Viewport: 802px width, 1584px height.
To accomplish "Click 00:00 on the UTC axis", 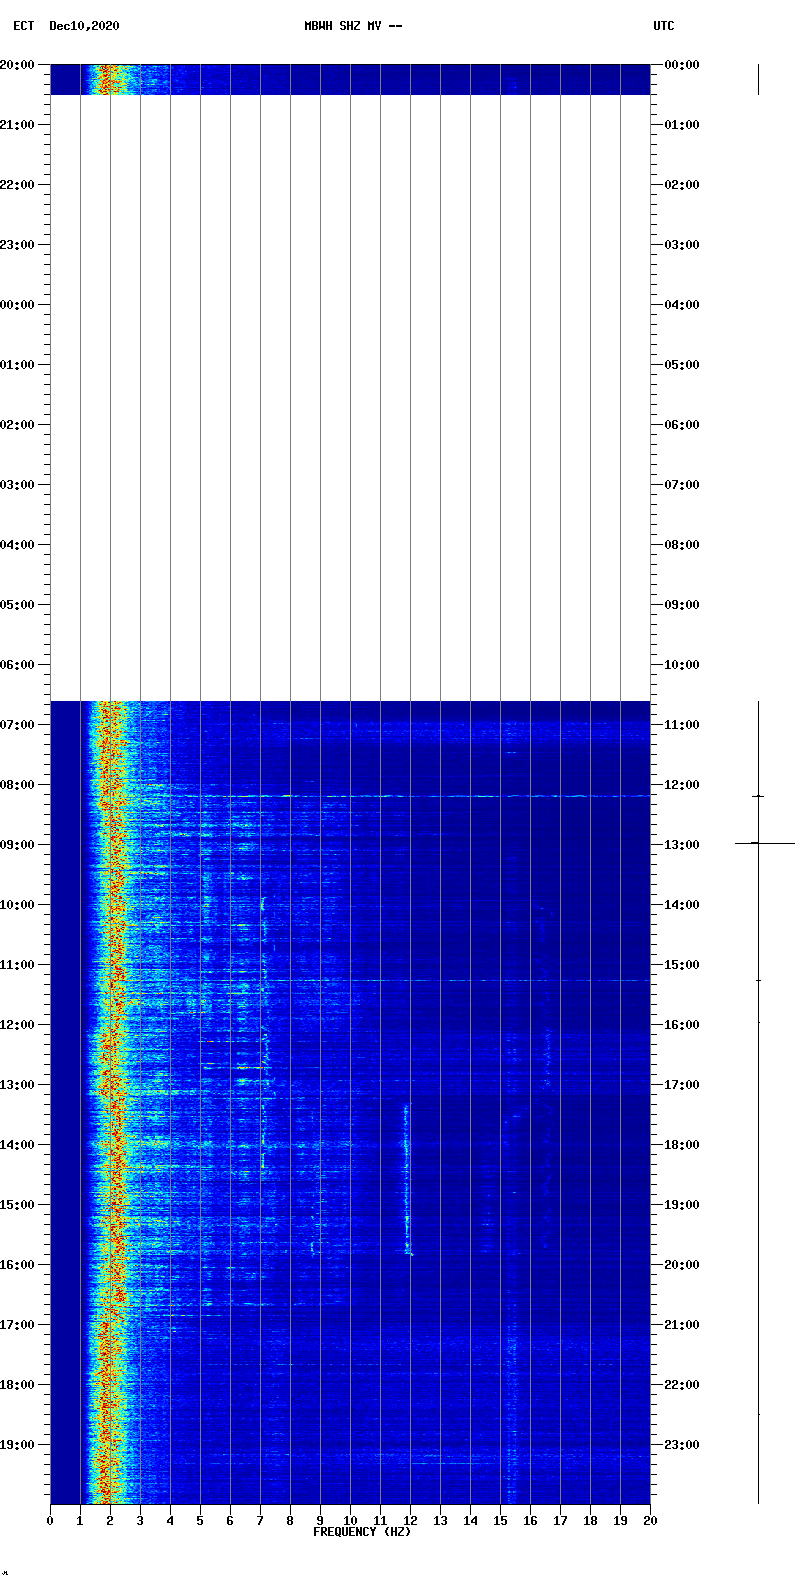I will (x=681, y=65).
